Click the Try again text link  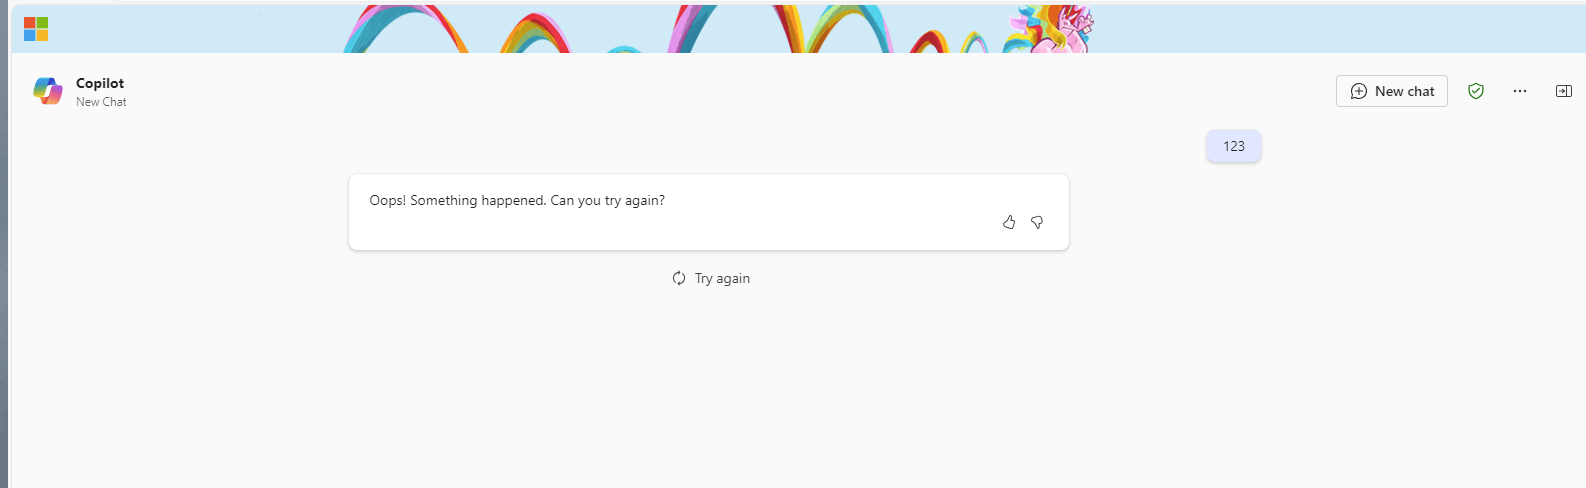point(722,278)
